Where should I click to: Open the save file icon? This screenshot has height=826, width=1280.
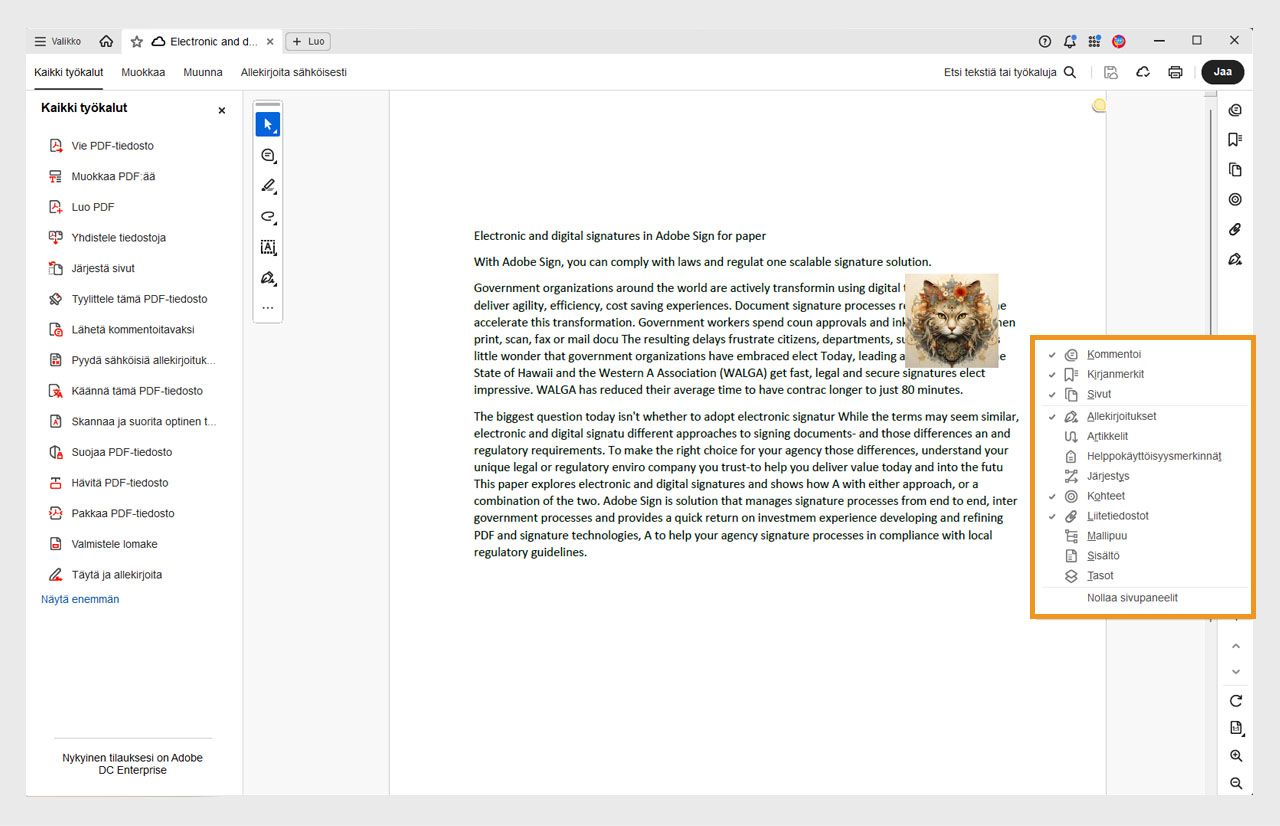coord(1110,71)
